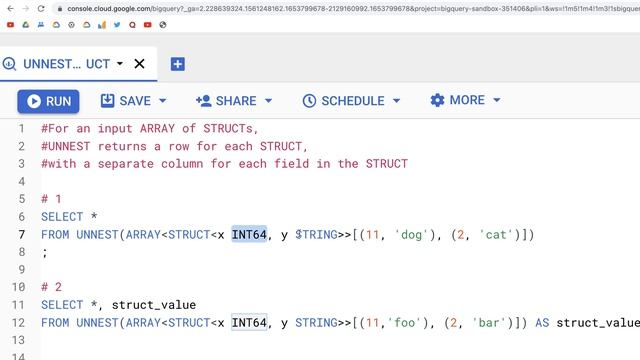The image size is (640, 360).
Task: Click the 'foo' string literal
Action: pyautogui.click(x=404, y=323)
